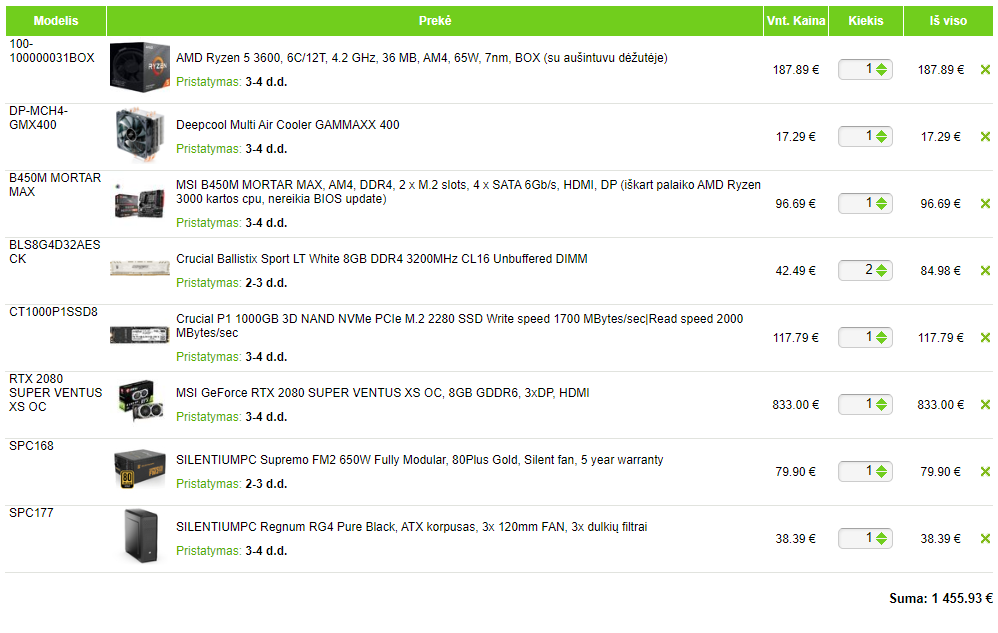The image size is (998, 633).
Task: View the Deepcool air cooler thumbnail
Action: click(x=140, y=135)
